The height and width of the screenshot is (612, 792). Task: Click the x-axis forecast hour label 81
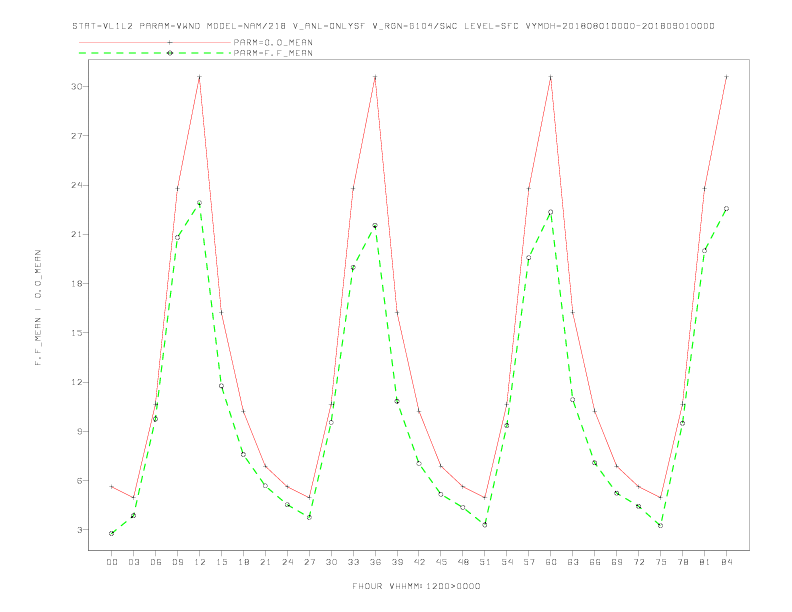[x=705, y=562]
